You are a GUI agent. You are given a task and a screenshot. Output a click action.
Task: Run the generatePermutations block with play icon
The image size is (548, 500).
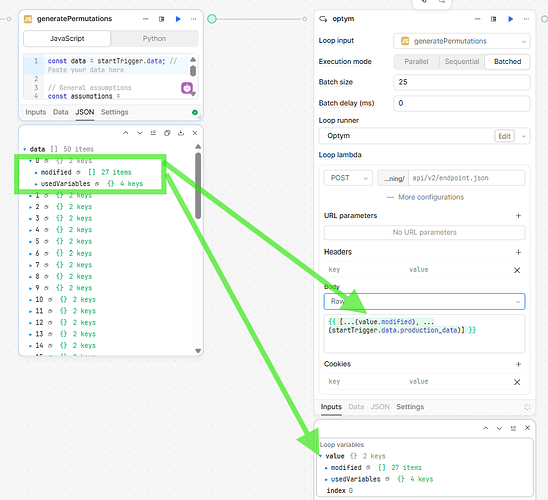(178, 19)
